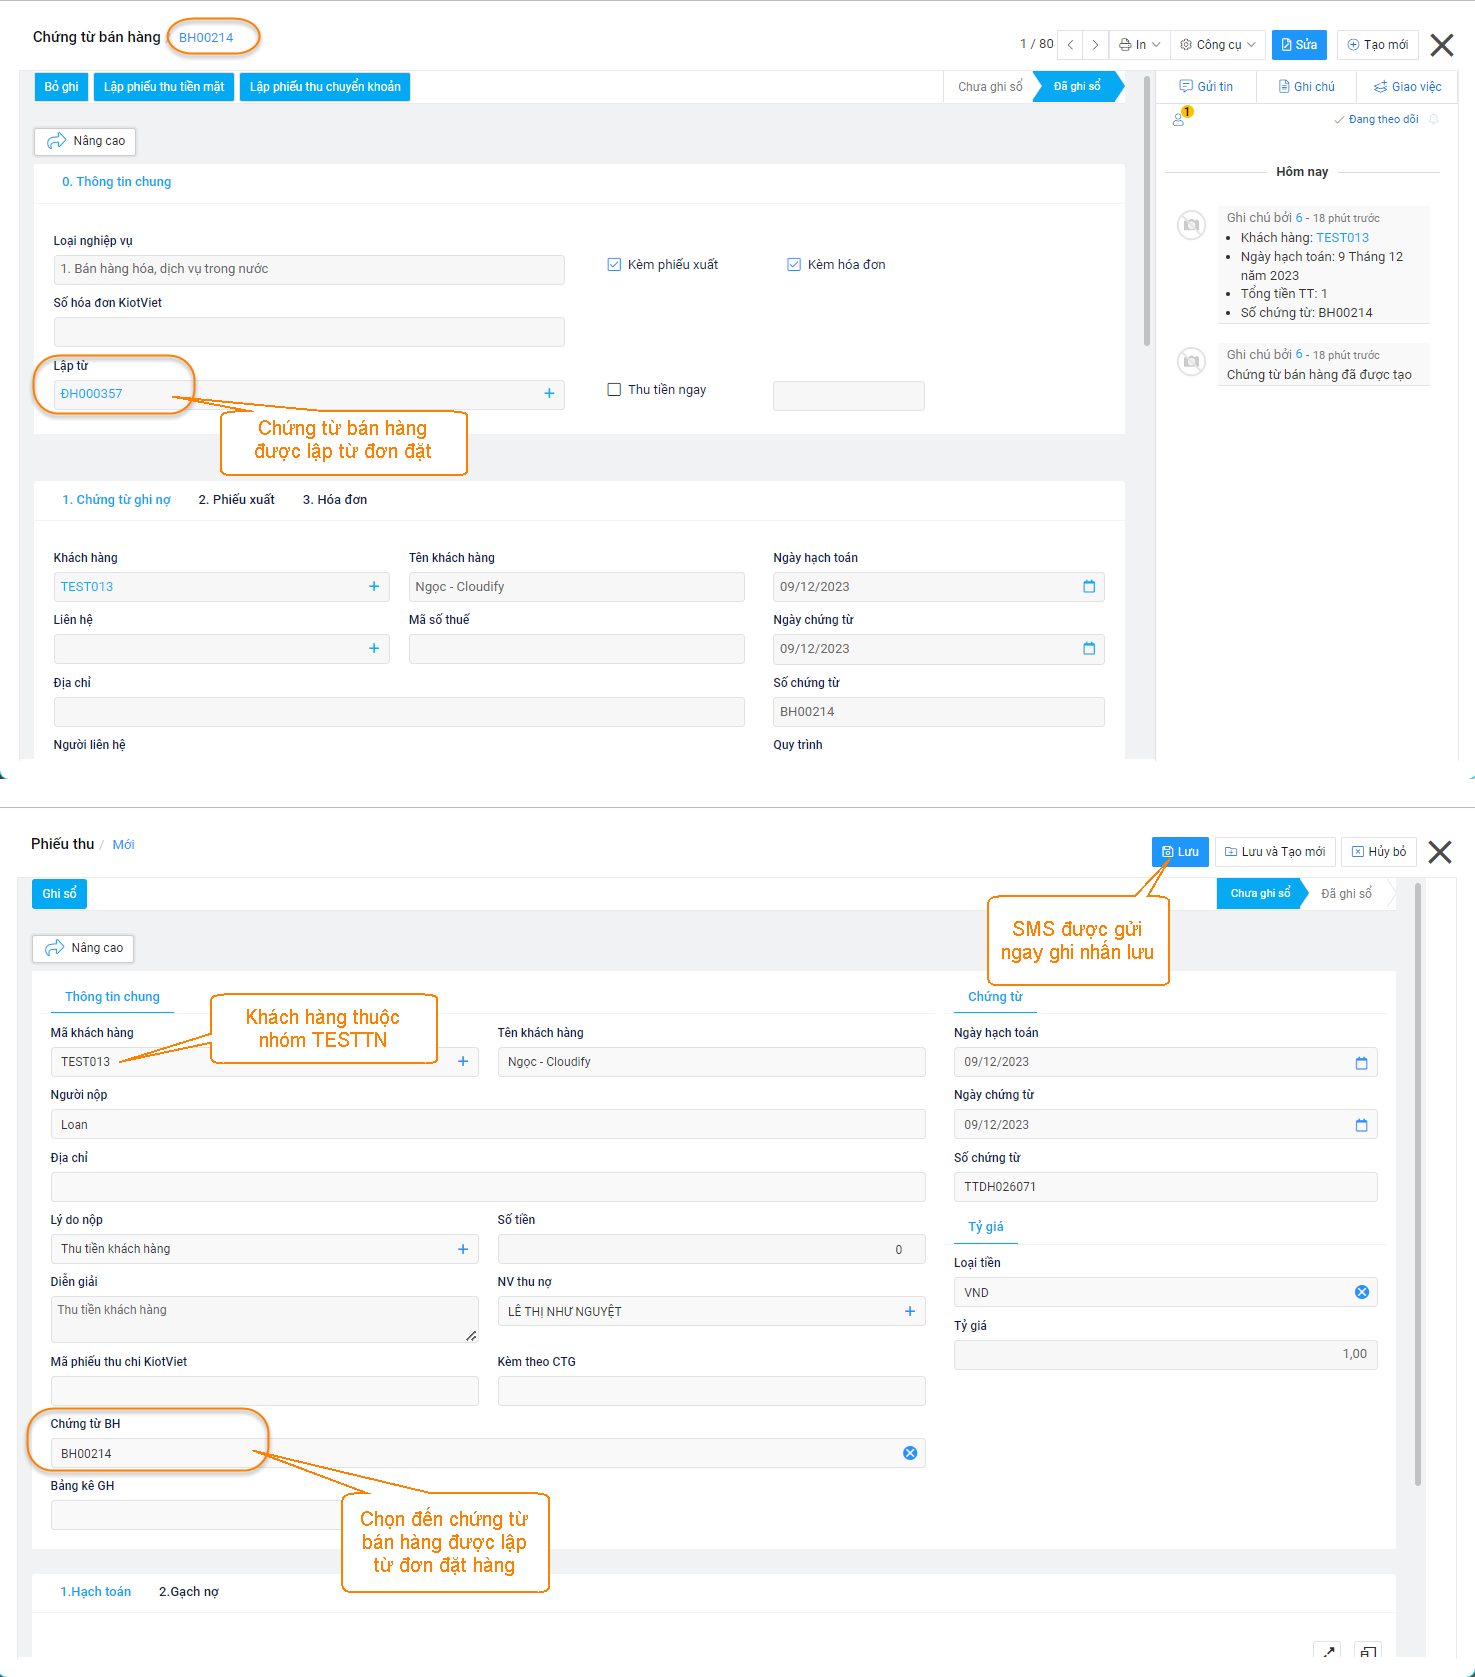1475x1677 pixels.
Task: Click the Người nộp Loan field
Action: [488, 1125]
